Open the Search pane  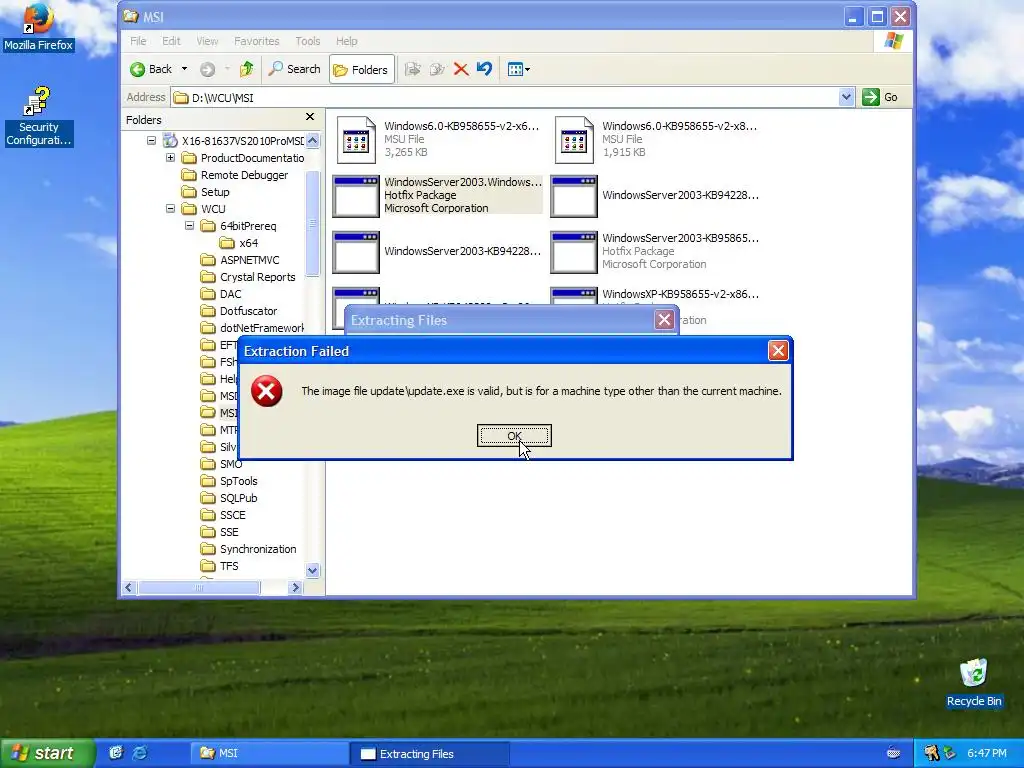[x=295, y=69]
